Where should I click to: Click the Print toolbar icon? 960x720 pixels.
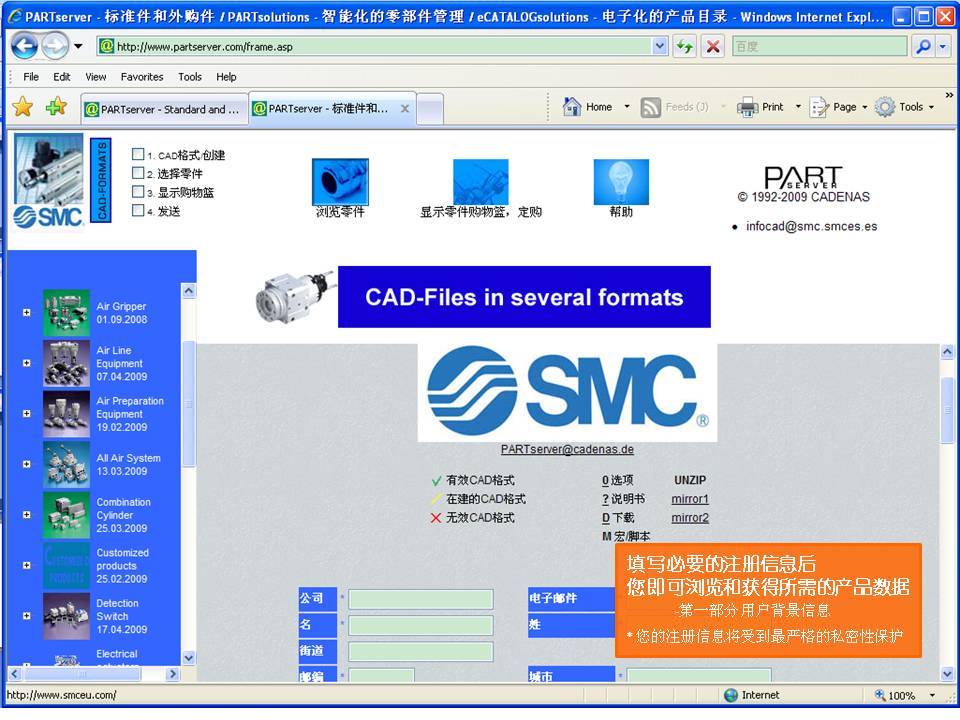point(747,107)
